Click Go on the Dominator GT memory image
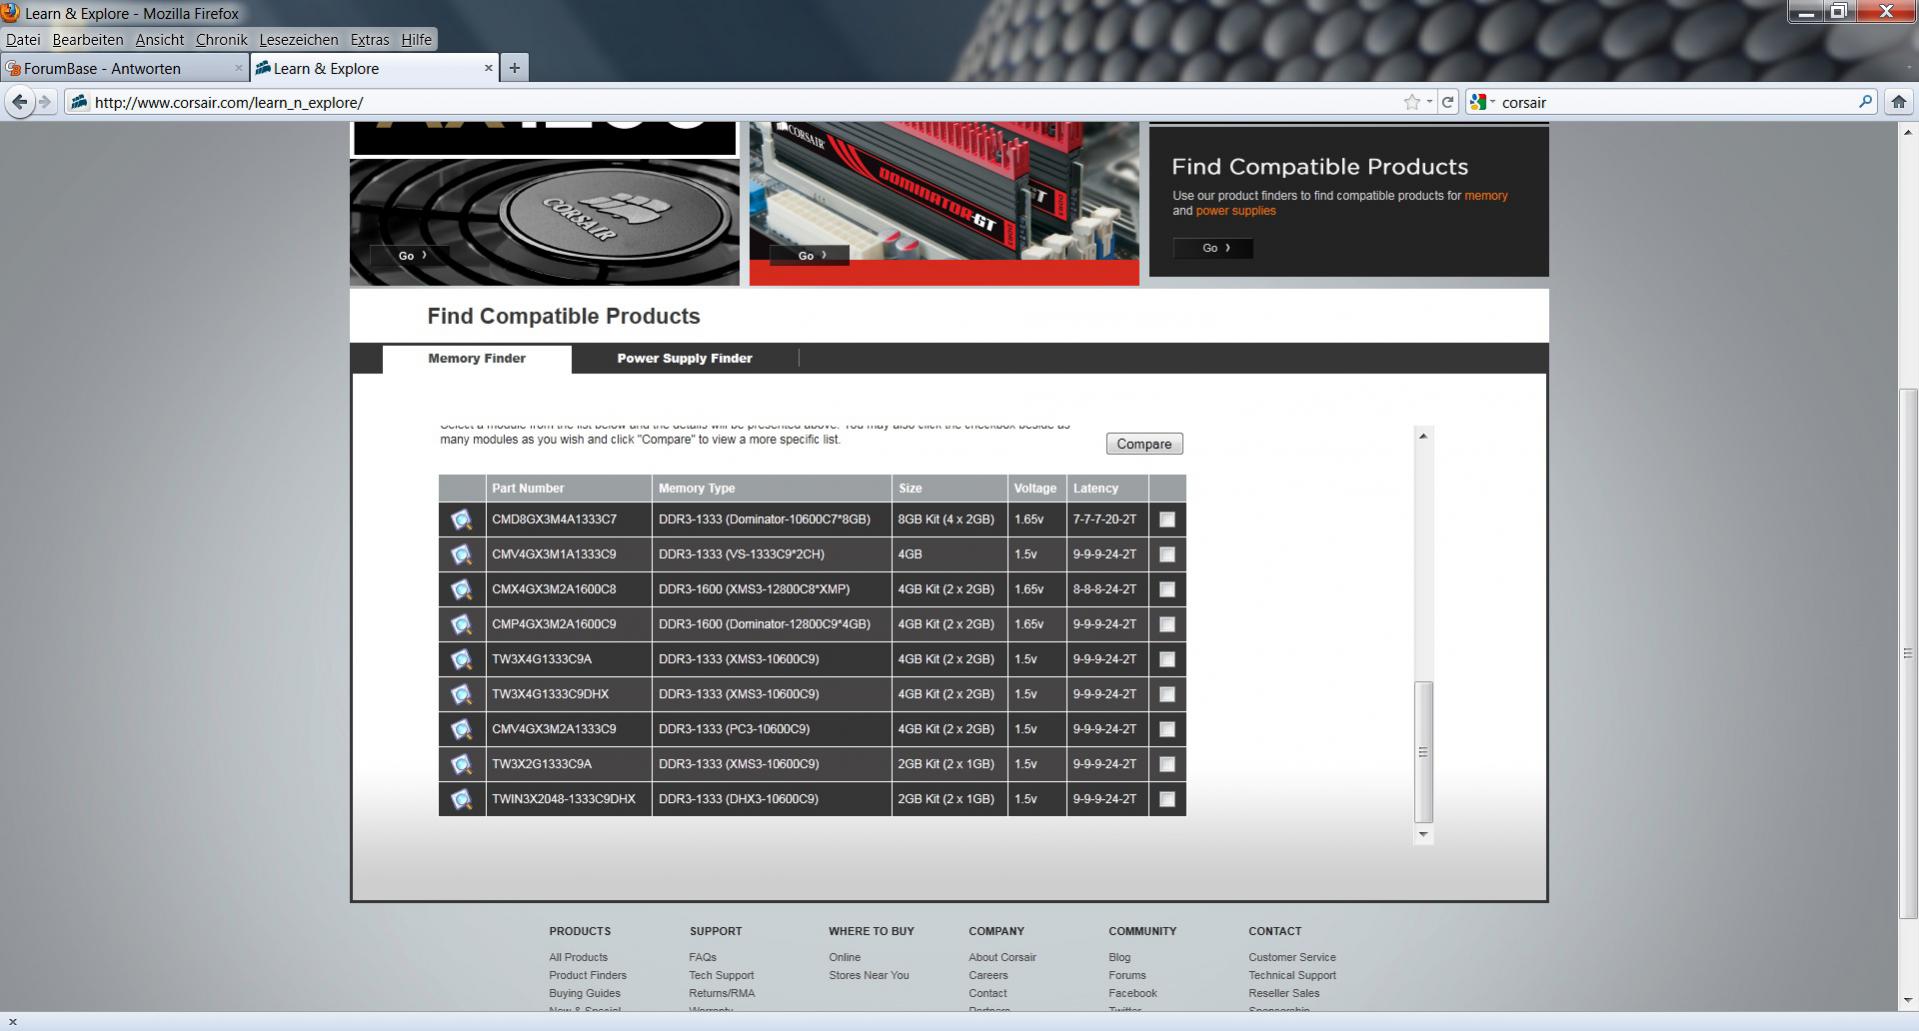Screen dimensions: 1919x1031 [x=809, y=256]
